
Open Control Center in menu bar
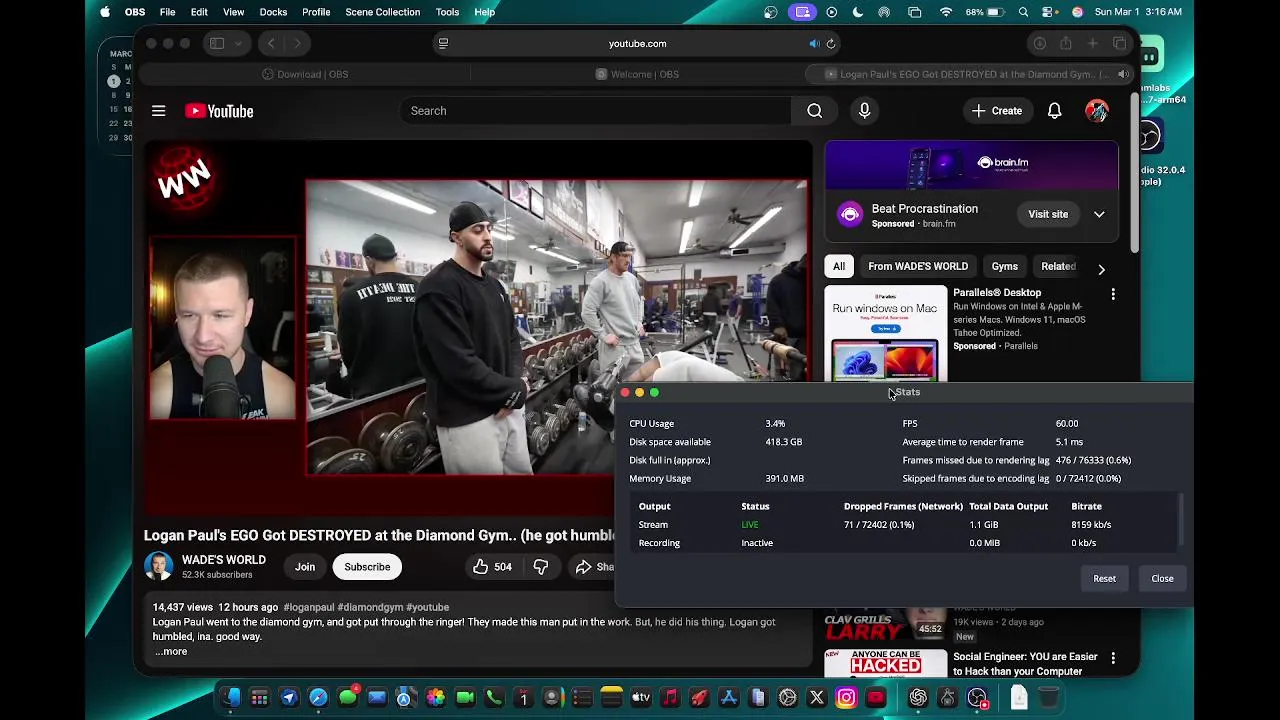click(x=1049, y=12)
